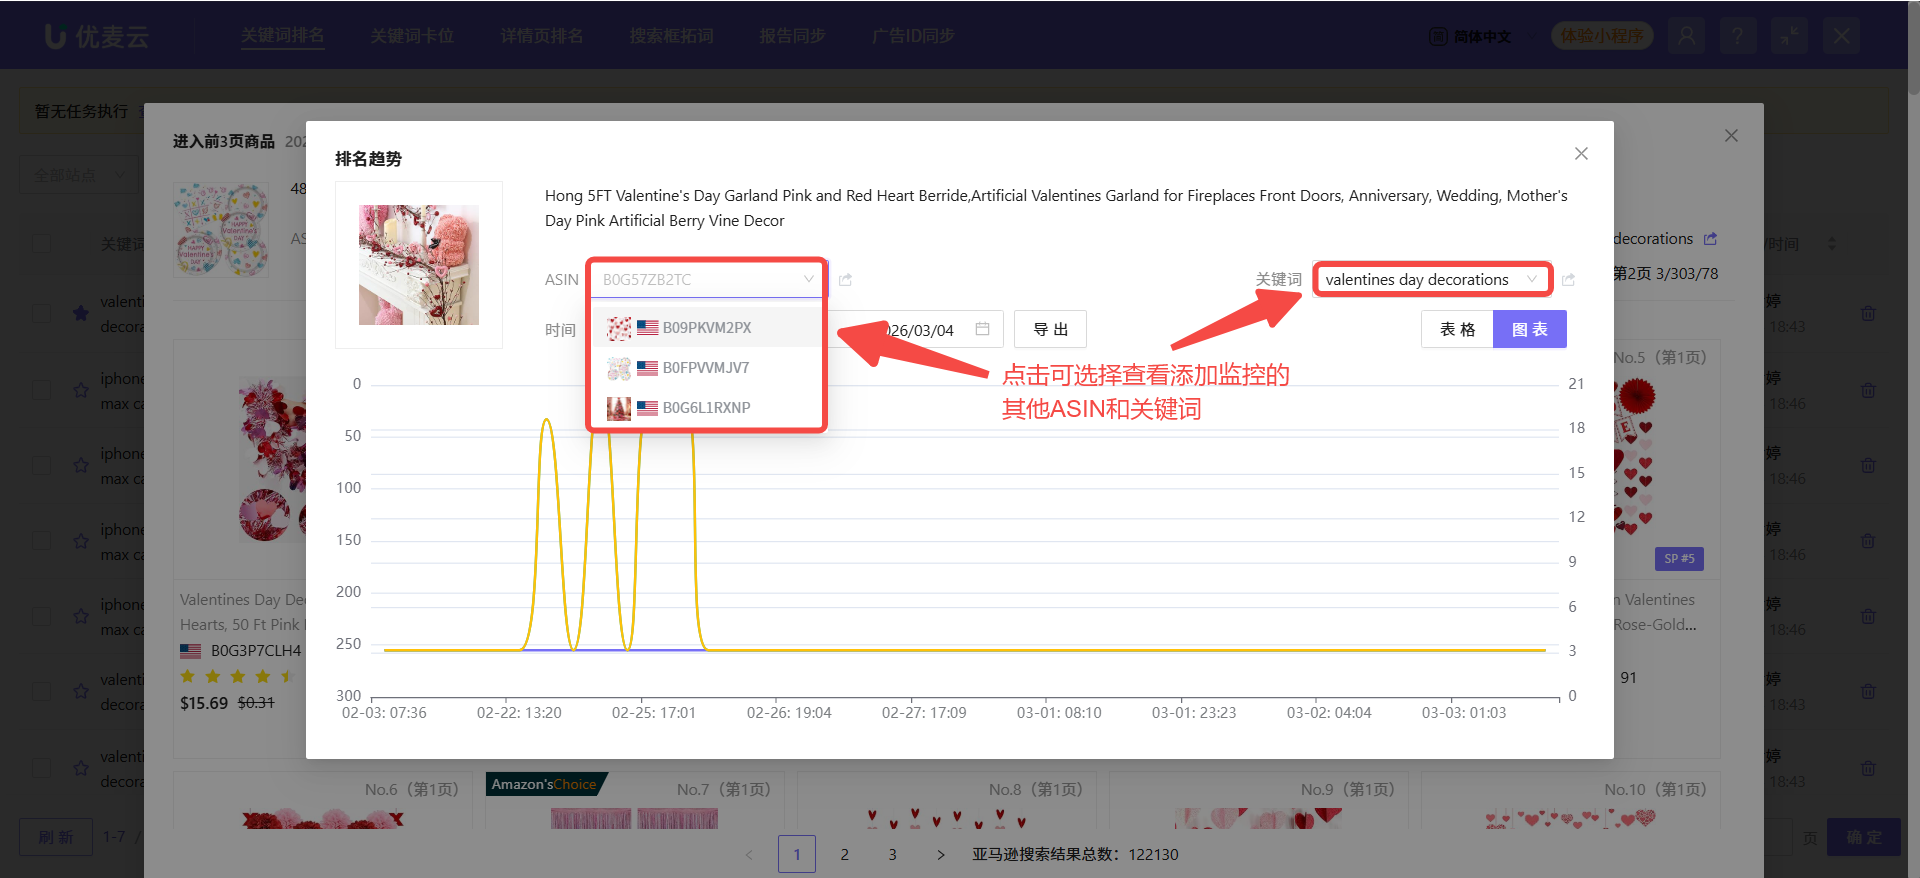Switch view to 表格 table mode
The image size is (1920, 878).
tap(1457, 329)
